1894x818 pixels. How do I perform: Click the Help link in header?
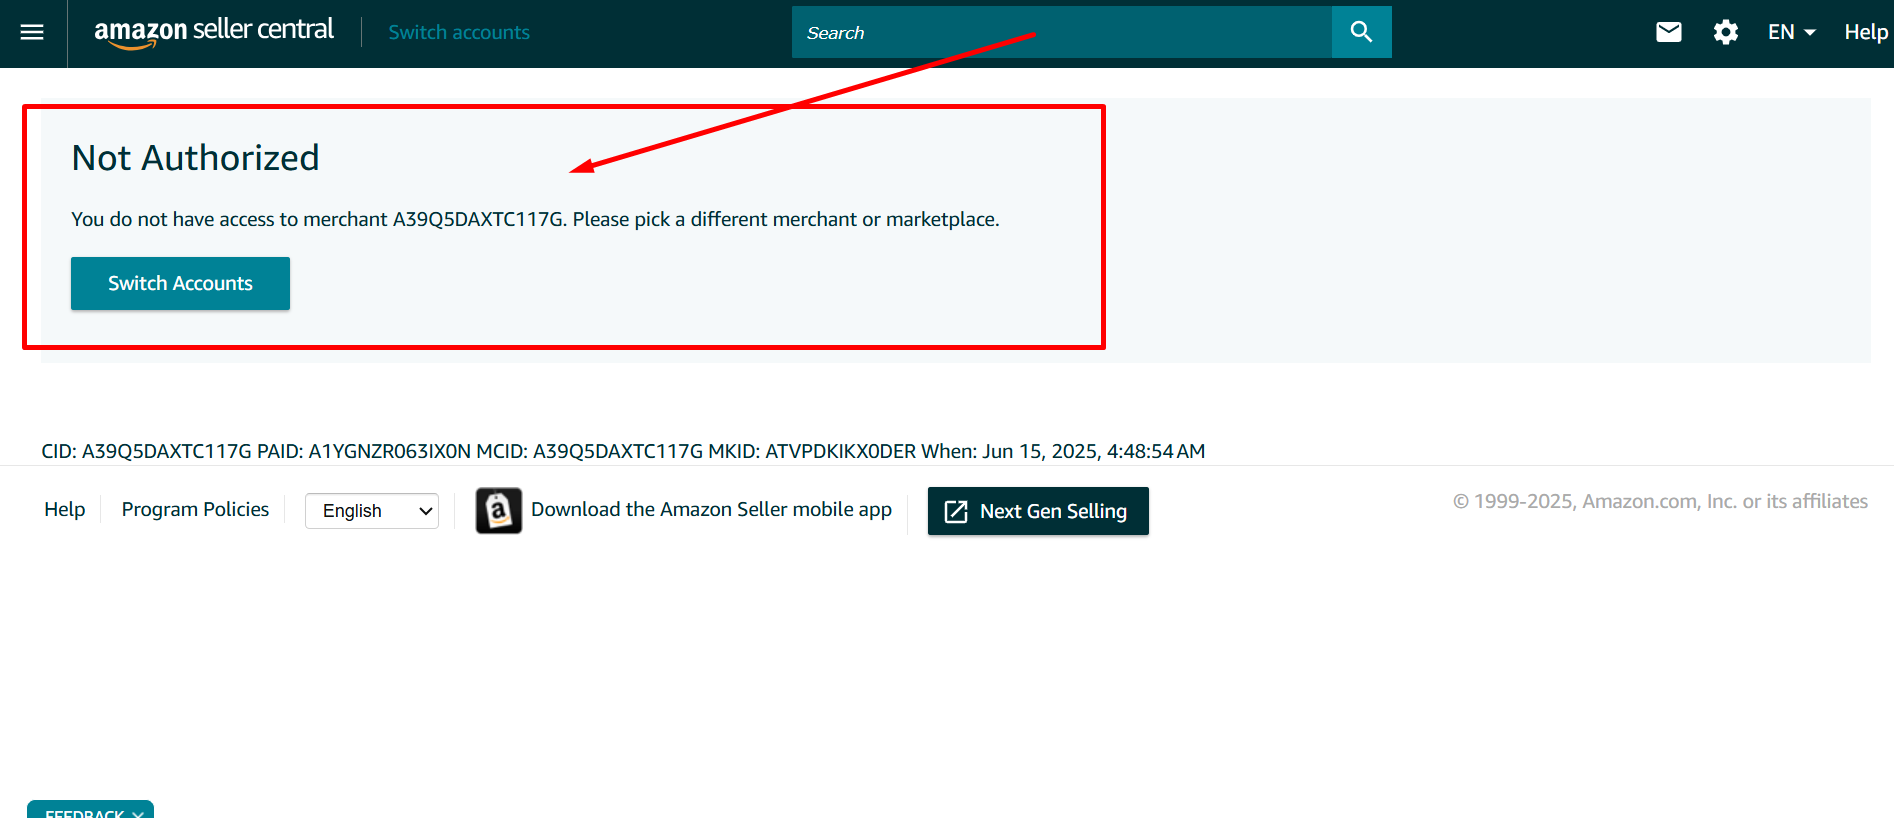click(x=1866, y=32)
